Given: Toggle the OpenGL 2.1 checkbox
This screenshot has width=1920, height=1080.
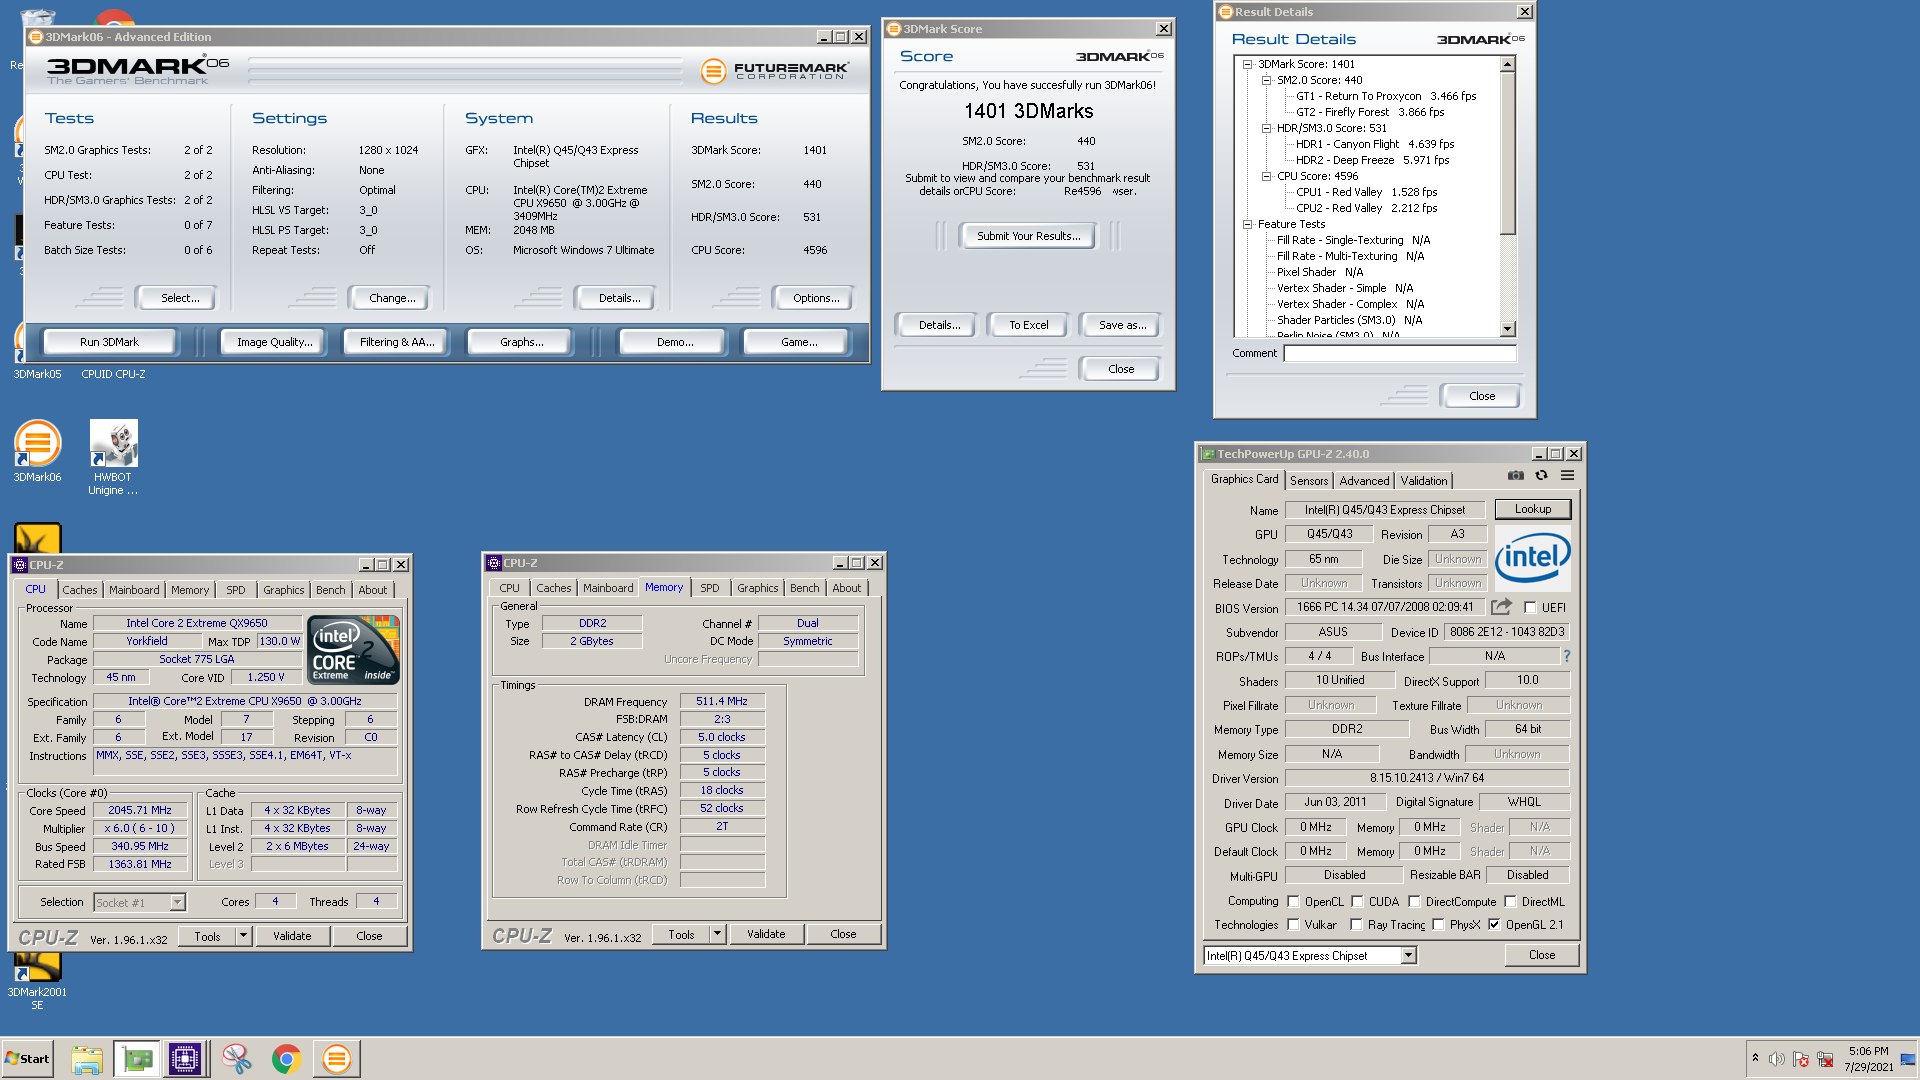Looking at the screenshot, I should (x=1494, y=924).
